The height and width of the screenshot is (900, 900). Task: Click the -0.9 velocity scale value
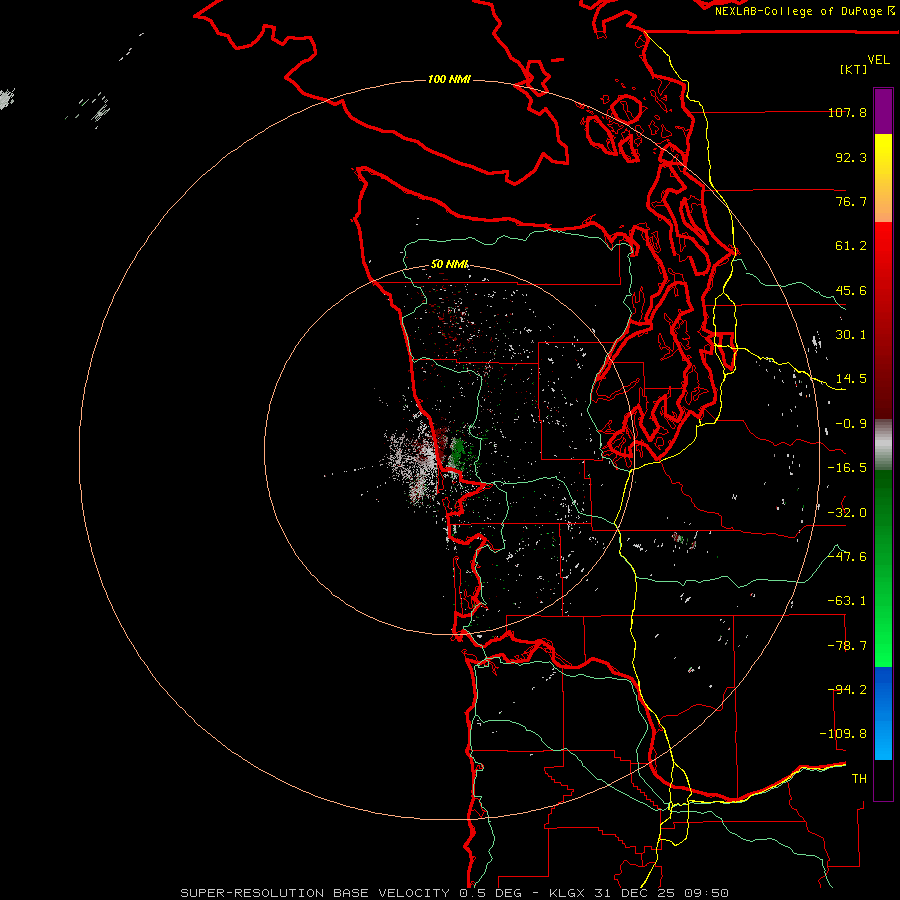(851, 424)
